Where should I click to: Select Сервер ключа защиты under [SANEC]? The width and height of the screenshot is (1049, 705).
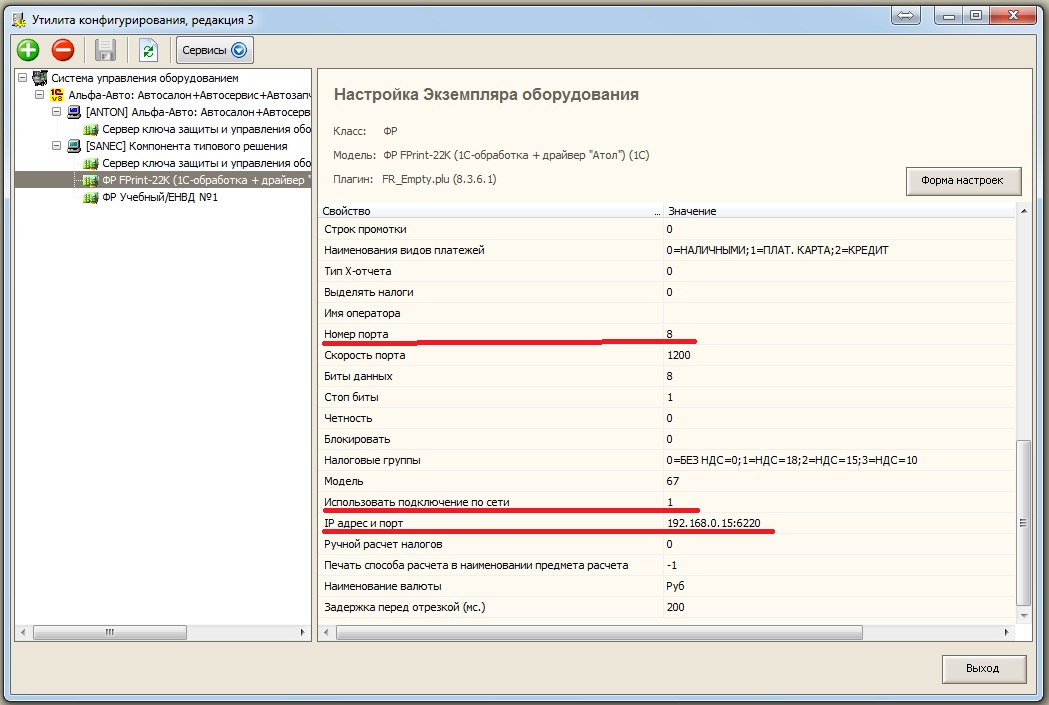coord(206,163)
